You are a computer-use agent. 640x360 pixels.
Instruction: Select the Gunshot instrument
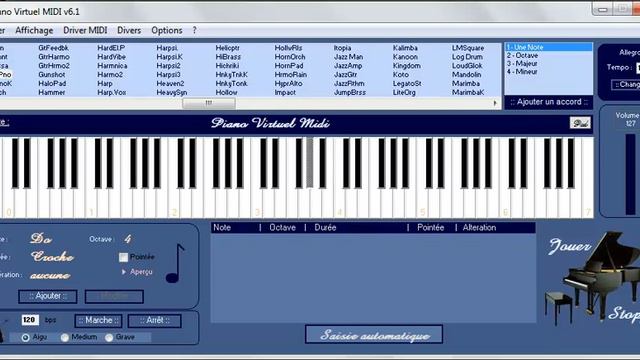pyautogui.click(x=51, y=75)
